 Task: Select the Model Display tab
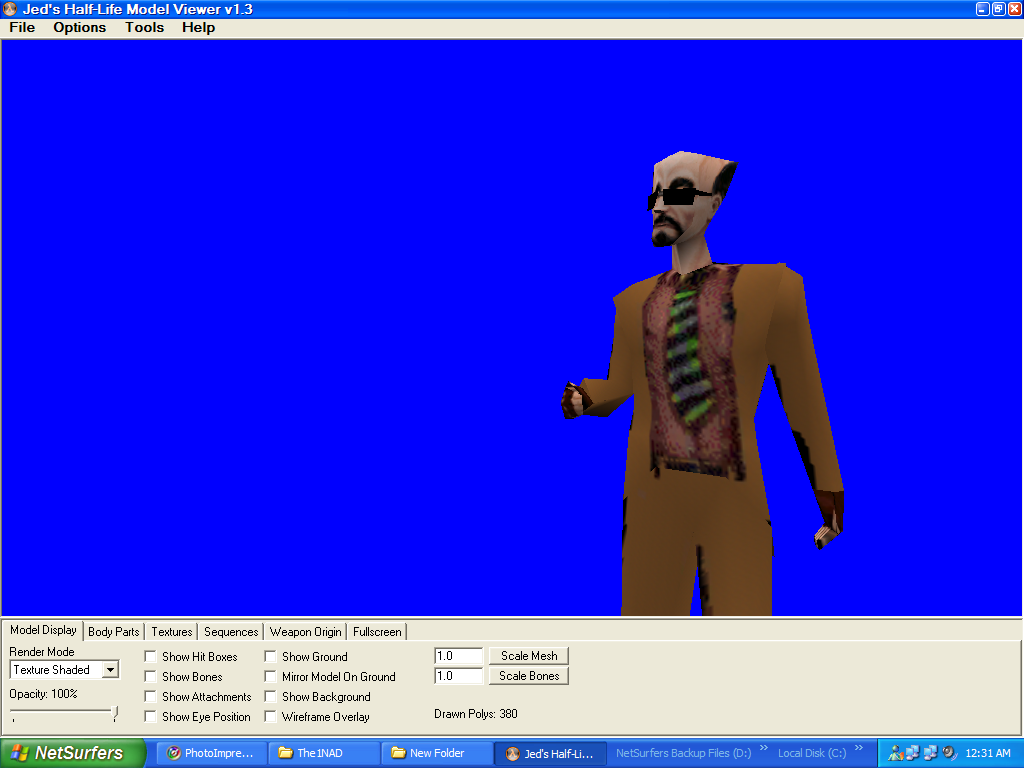(x=43, y=630)
